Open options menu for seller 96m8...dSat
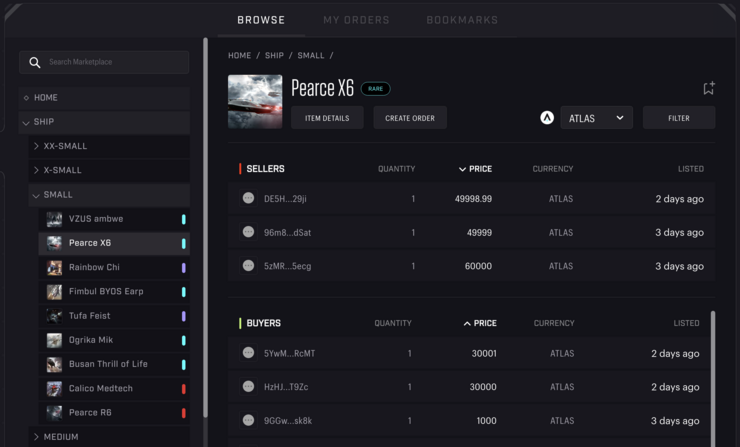Screen dimensions: 740x447 pyautogui.click(x=248, y=232)
